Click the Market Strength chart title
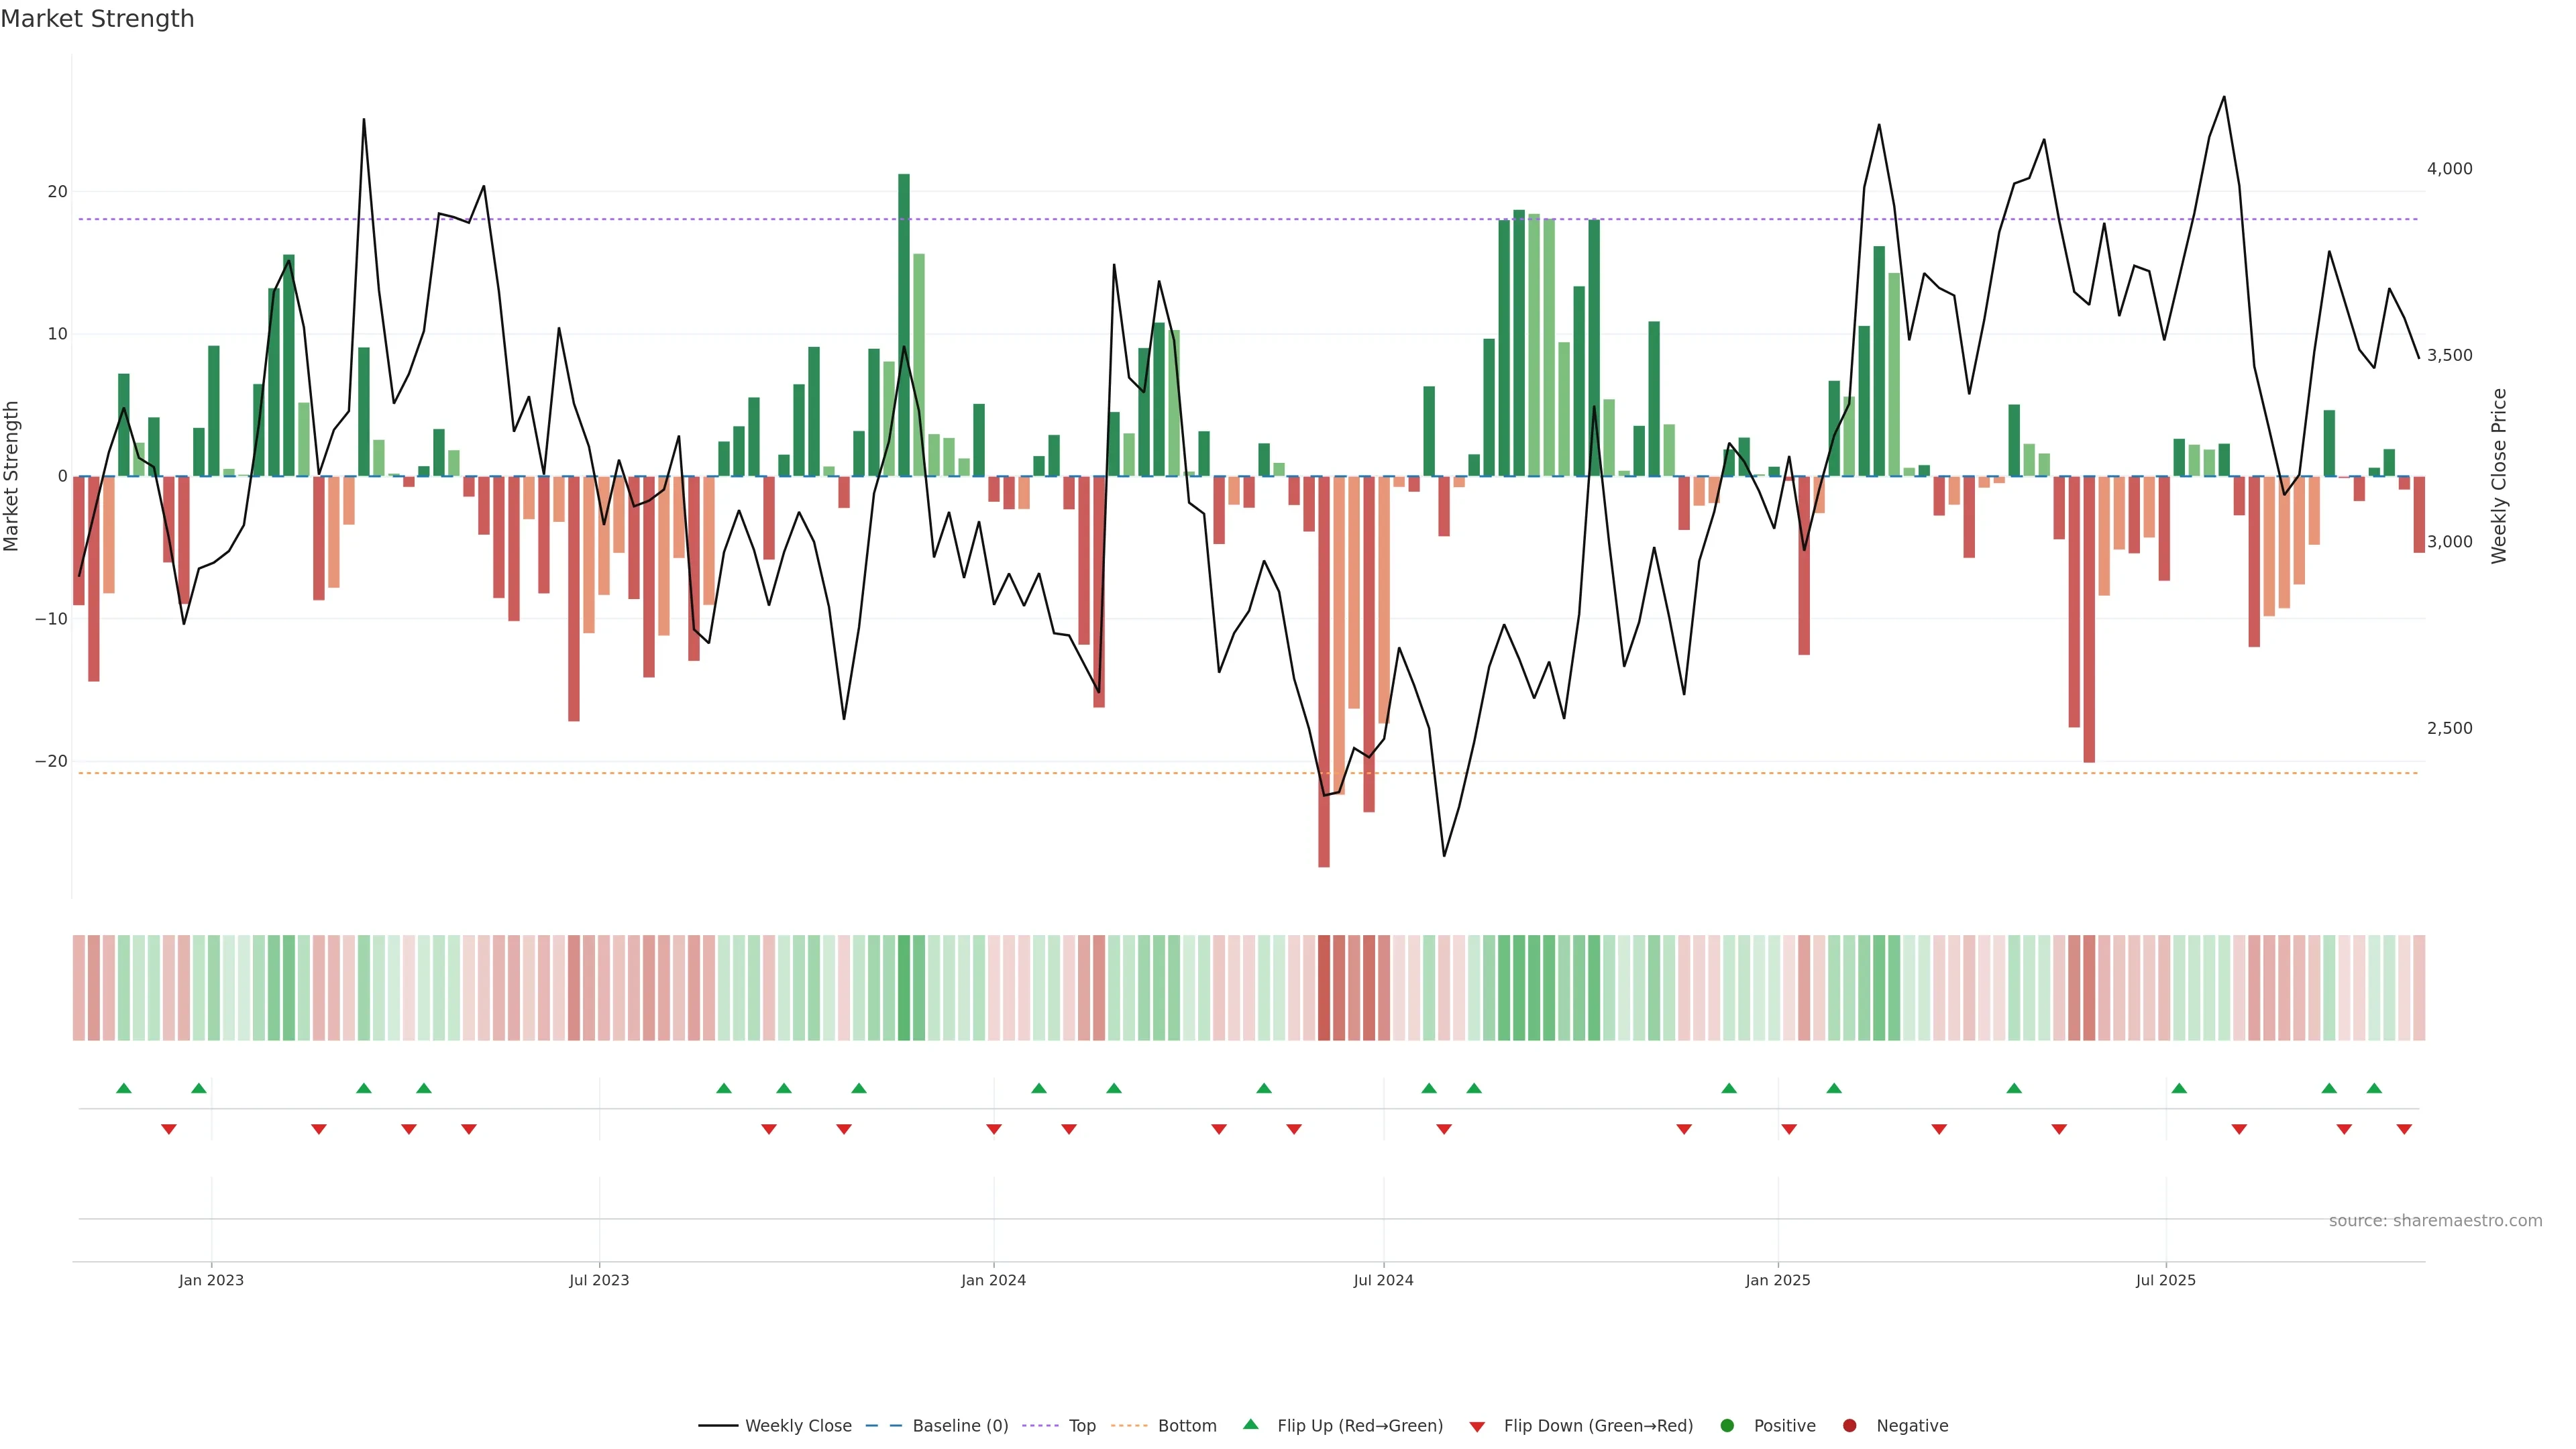The height and width of the screenshot is (1449, 2576). pyautogui.click(x=97, y=19)
